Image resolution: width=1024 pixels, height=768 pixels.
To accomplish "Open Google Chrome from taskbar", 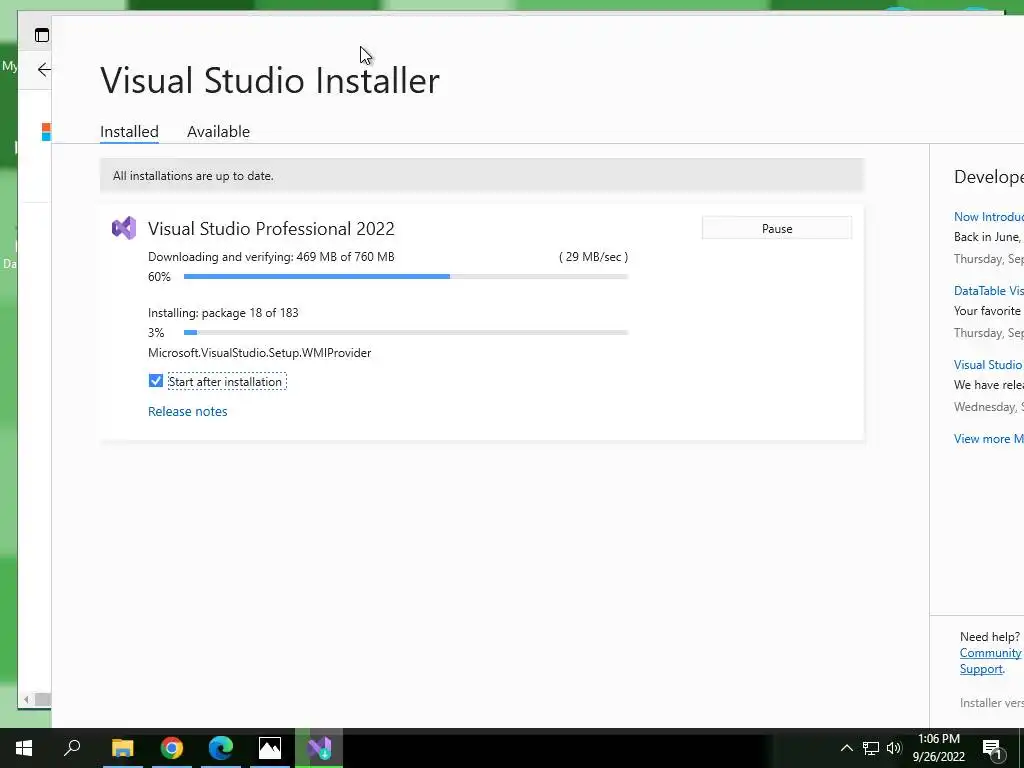I will (x=172, y=748).
